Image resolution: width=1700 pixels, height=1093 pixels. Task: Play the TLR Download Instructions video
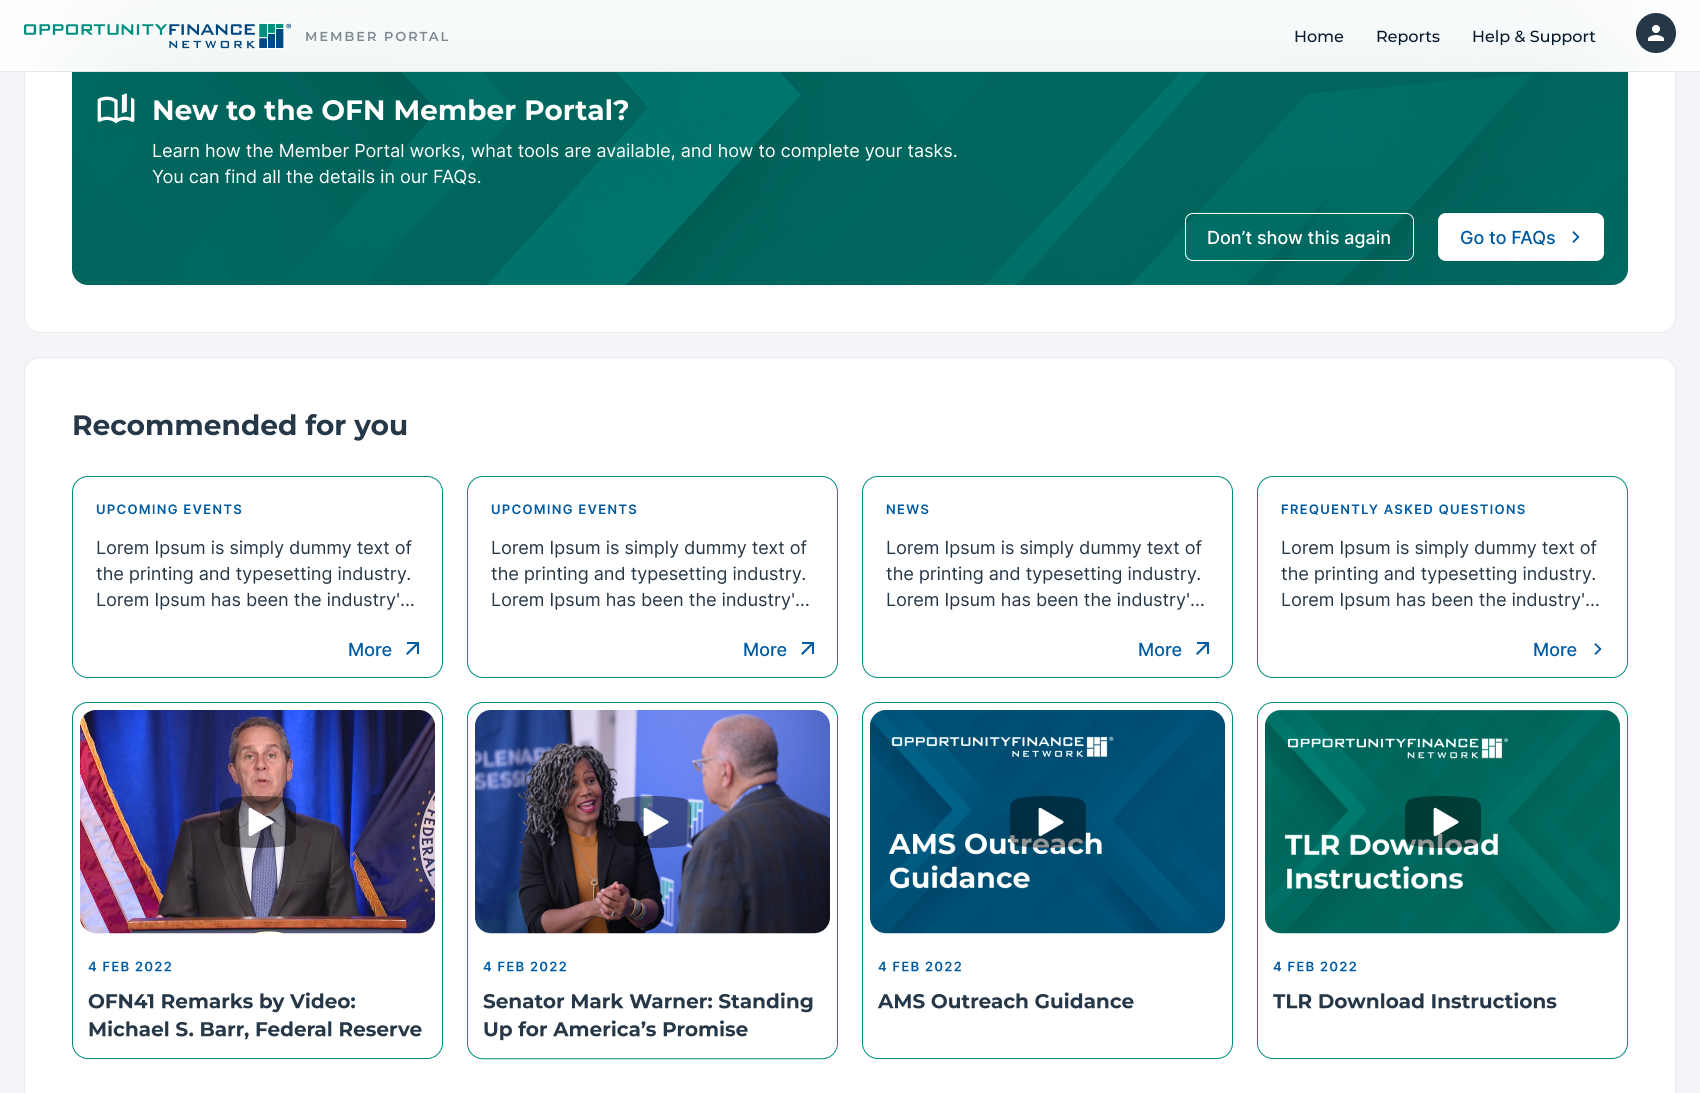(1443, 822)
